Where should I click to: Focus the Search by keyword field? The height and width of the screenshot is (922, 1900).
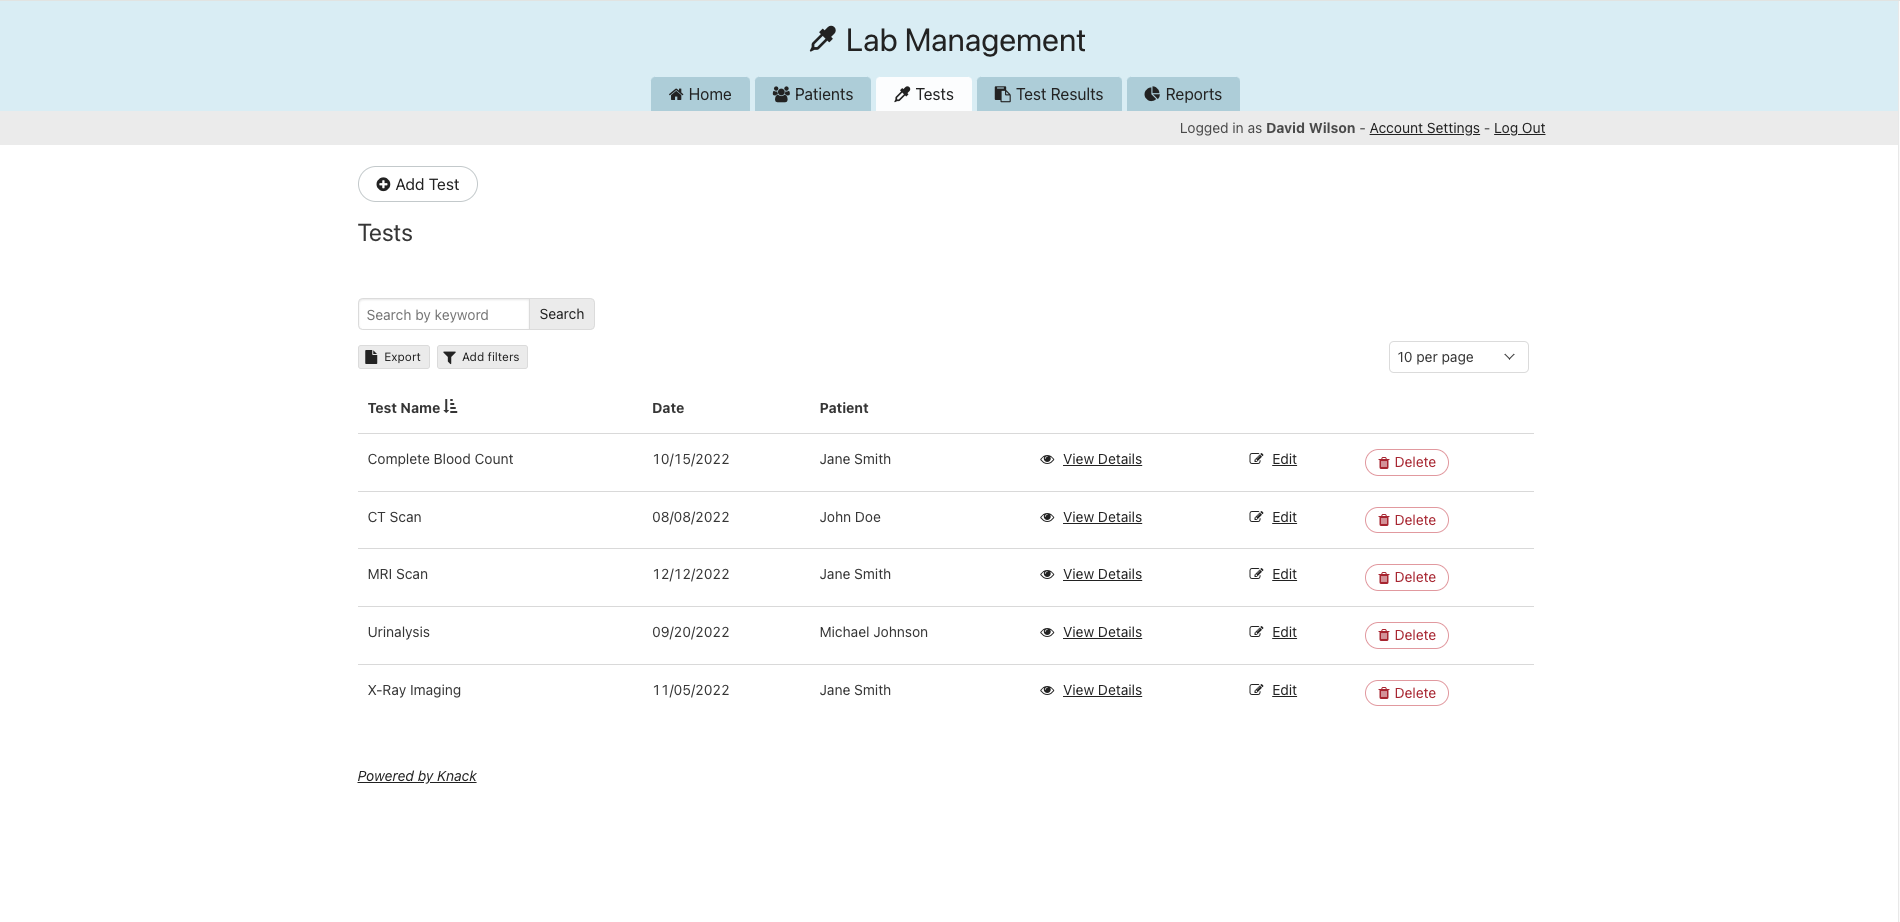[443, 315]
